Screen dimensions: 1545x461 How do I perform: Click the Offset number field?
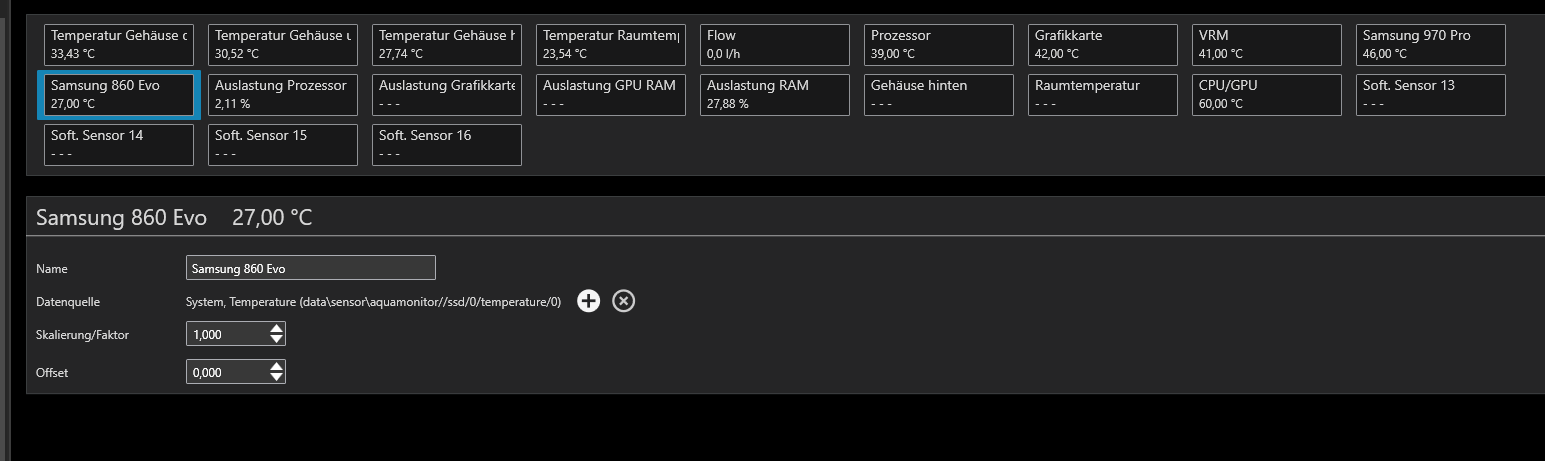coord(226,372)
